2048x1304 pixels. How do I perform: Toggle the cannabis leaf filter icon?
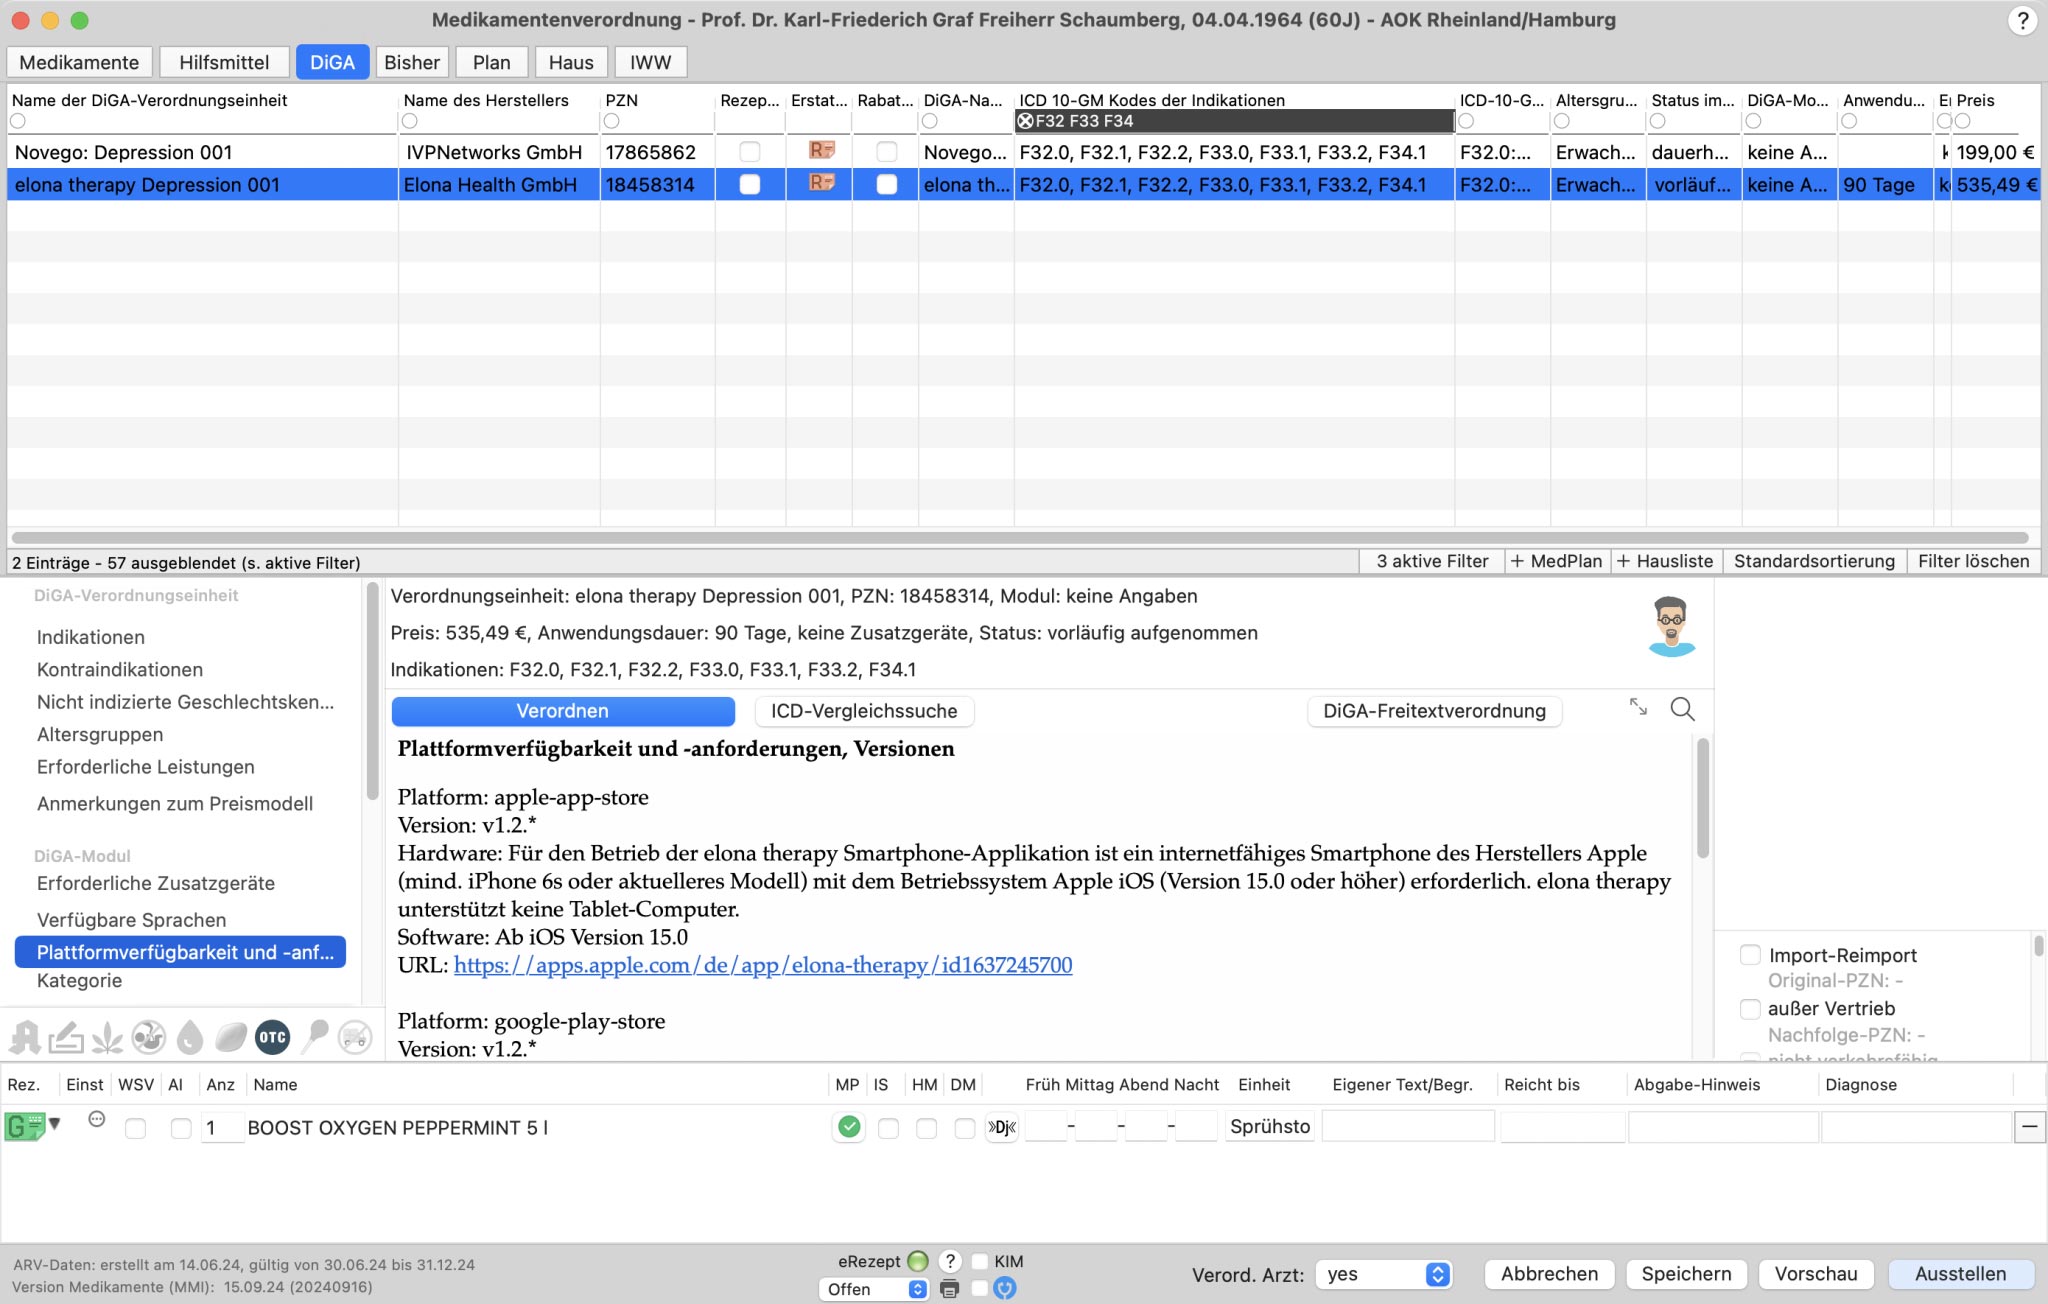pyautogui.click(x=107, y=1037)
